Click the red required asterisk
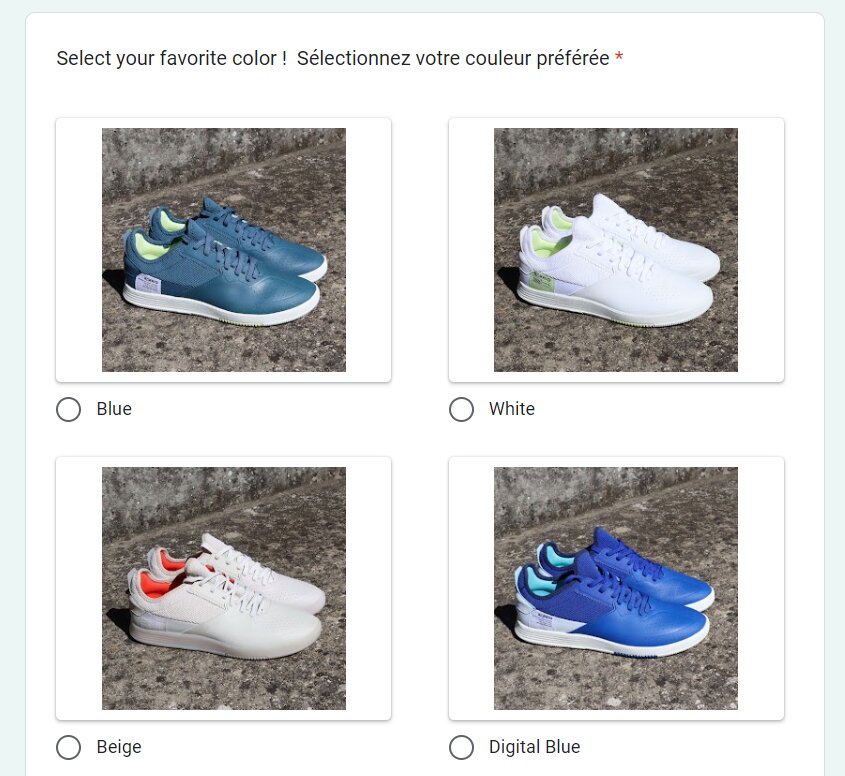 (619, 59)
